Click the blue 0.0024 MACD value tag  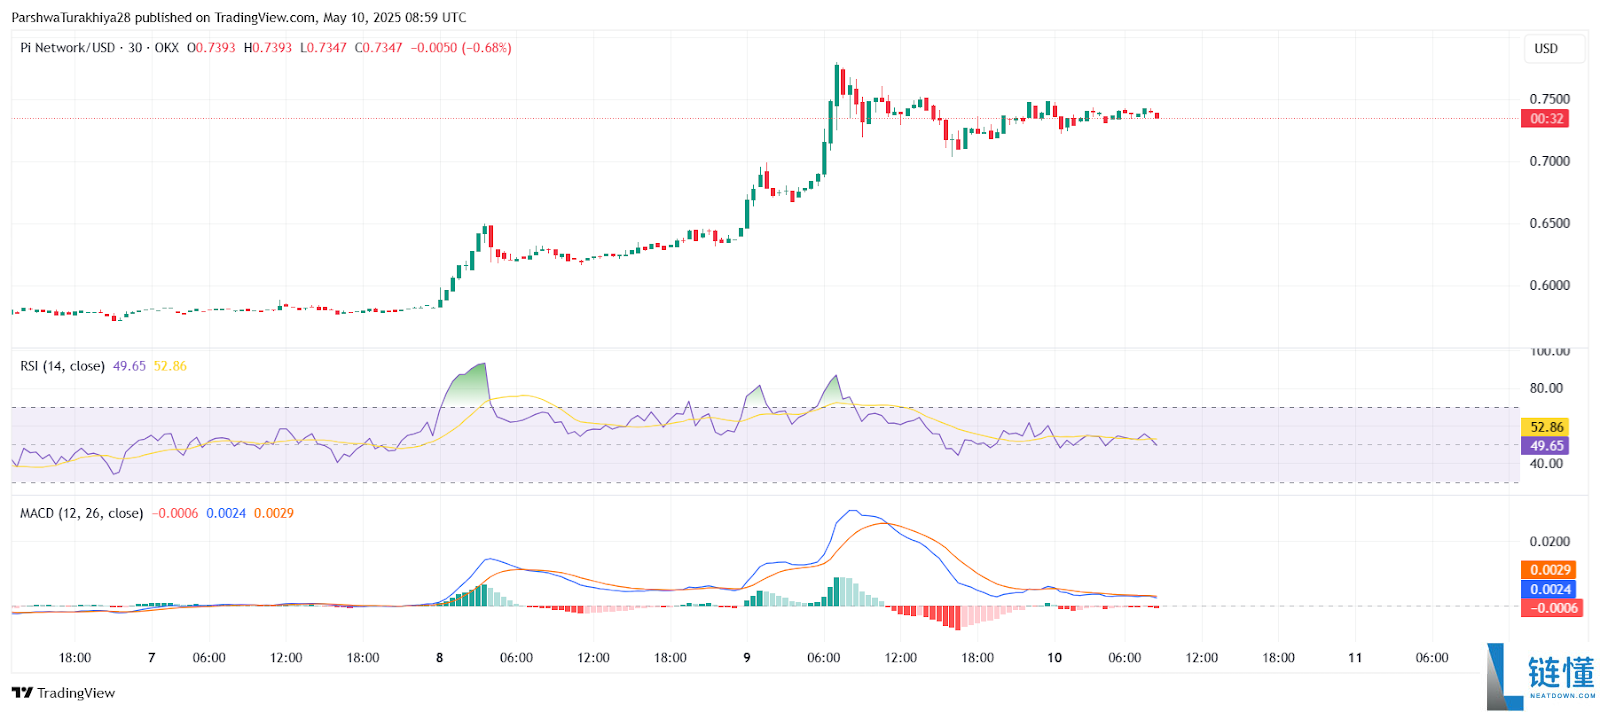pos(1549,589)
